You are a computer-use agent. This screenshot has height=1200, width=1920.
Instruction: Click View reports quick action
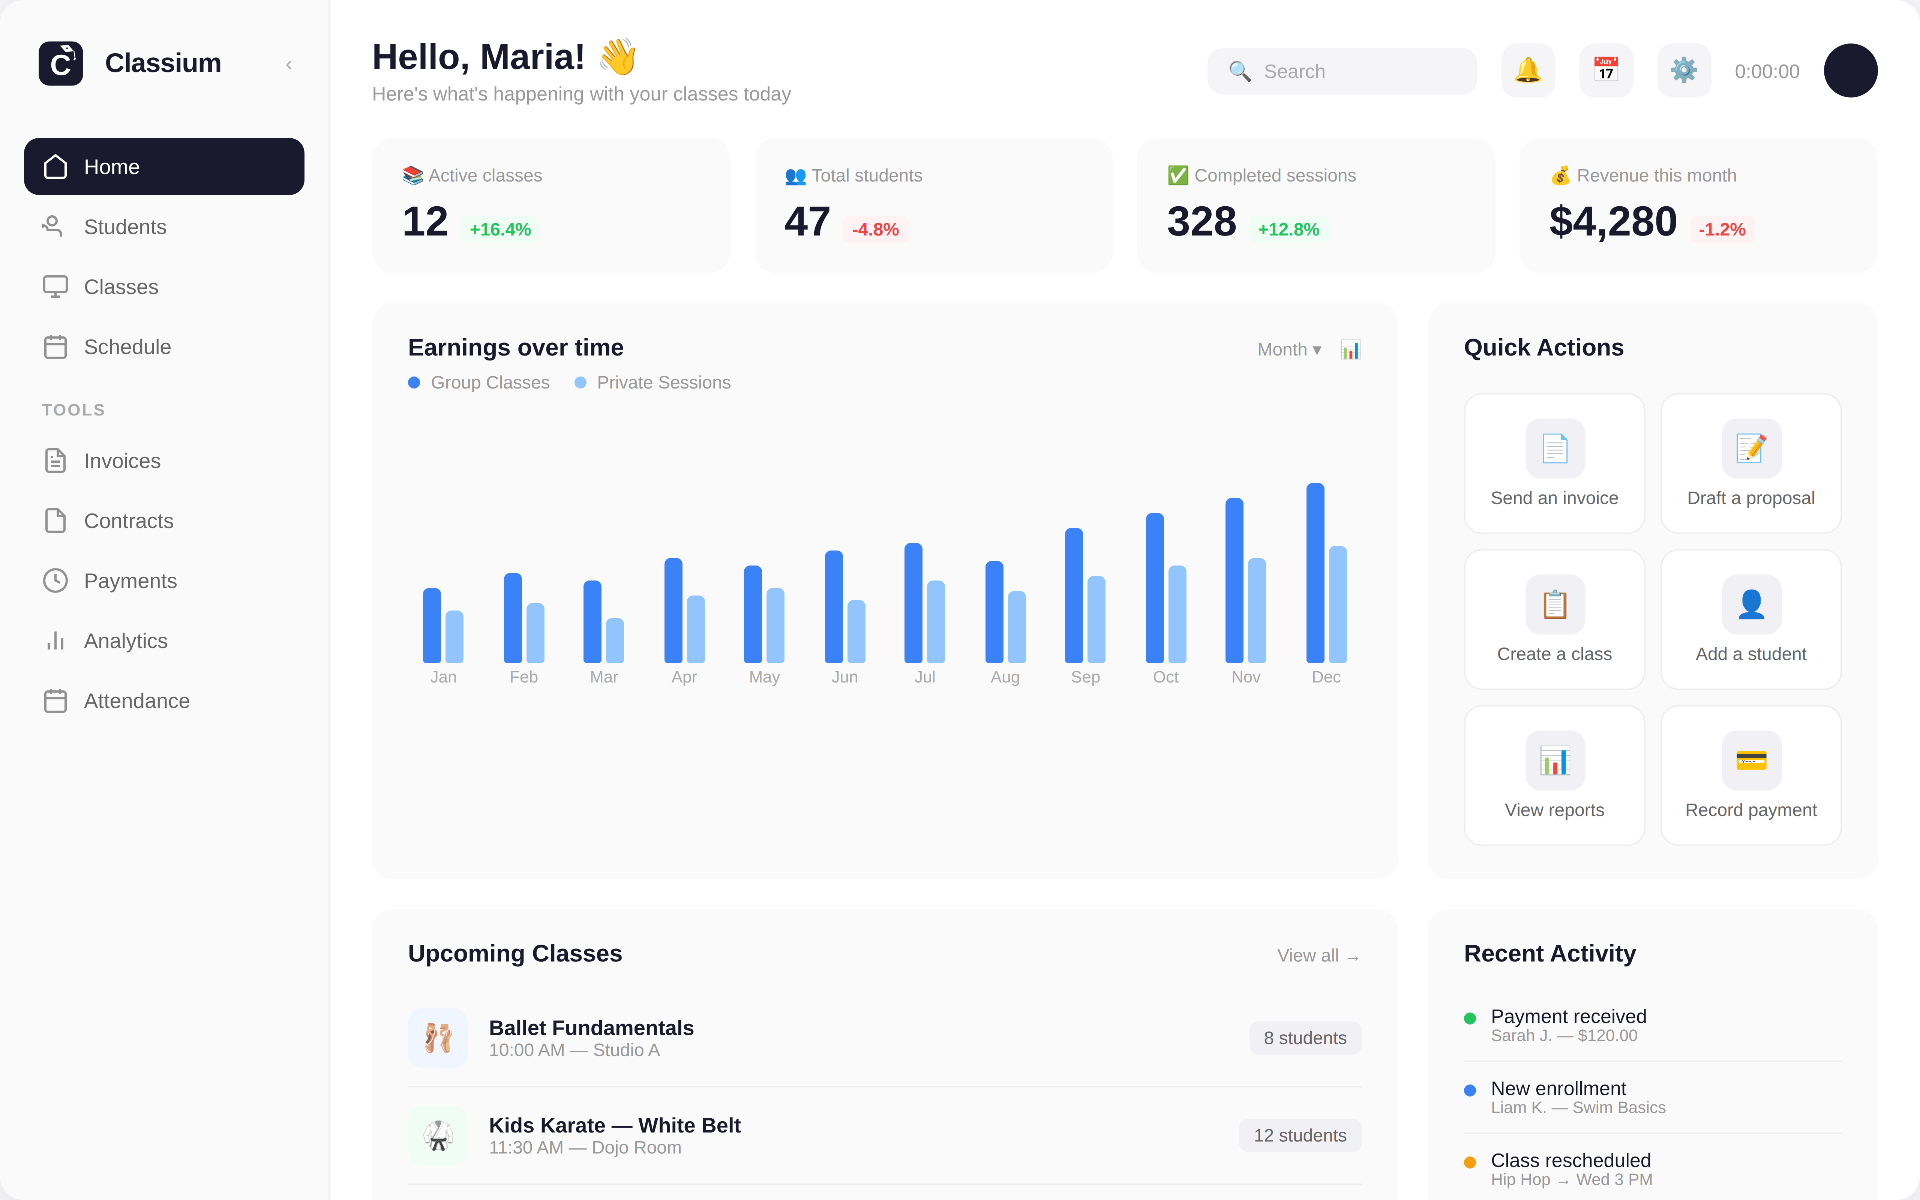click(1554, 775)
